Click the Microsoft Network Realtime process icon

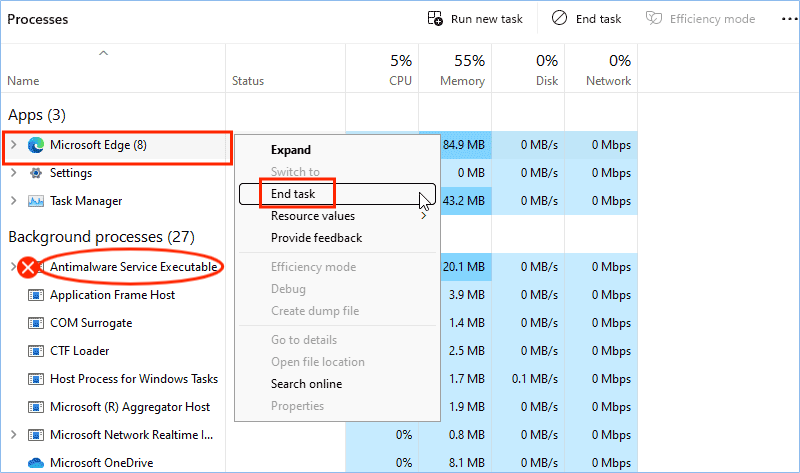[x=36, y=435]
